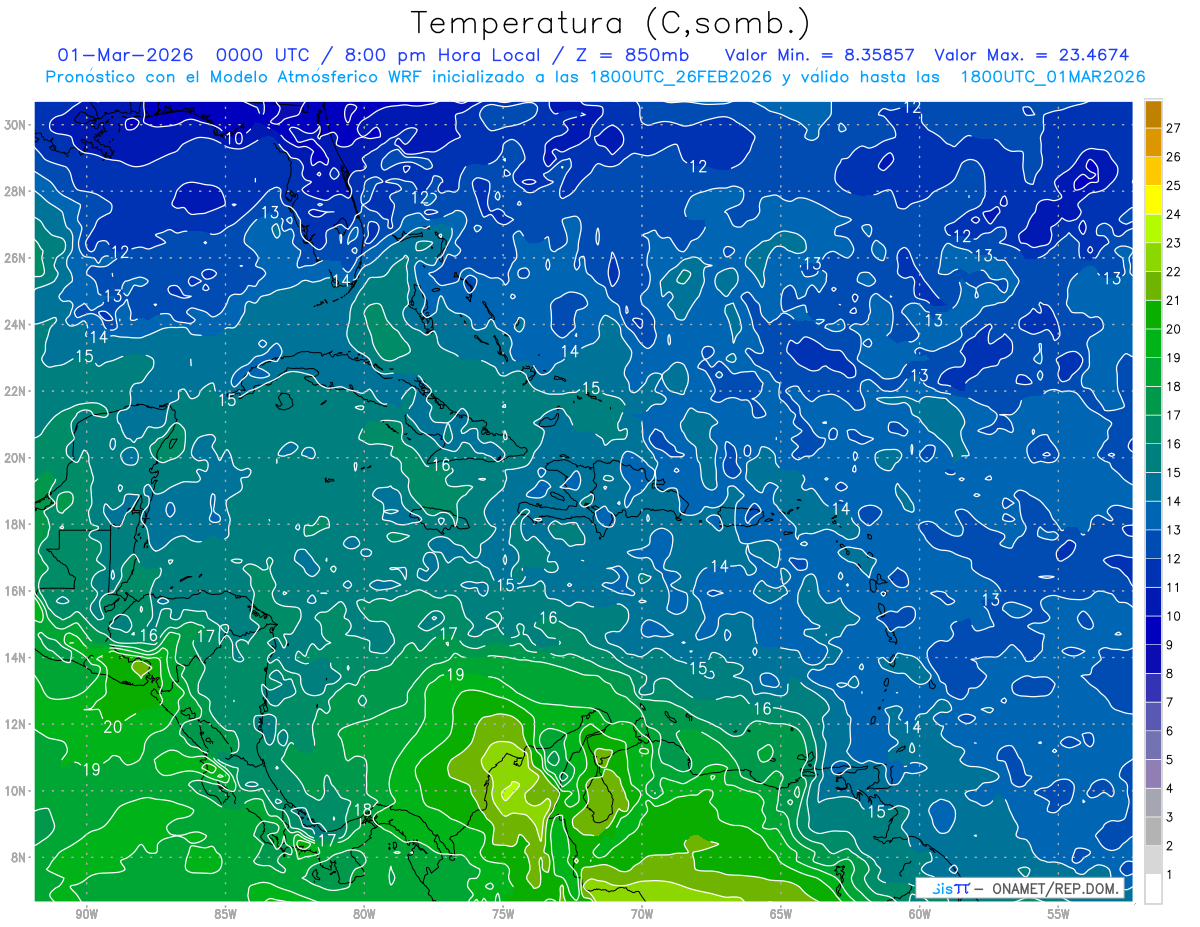The height and width of the screenshot is (927, 1200).
Task: Click the light gray color bar segment between 1 and 2
Action: [1153, 860]
